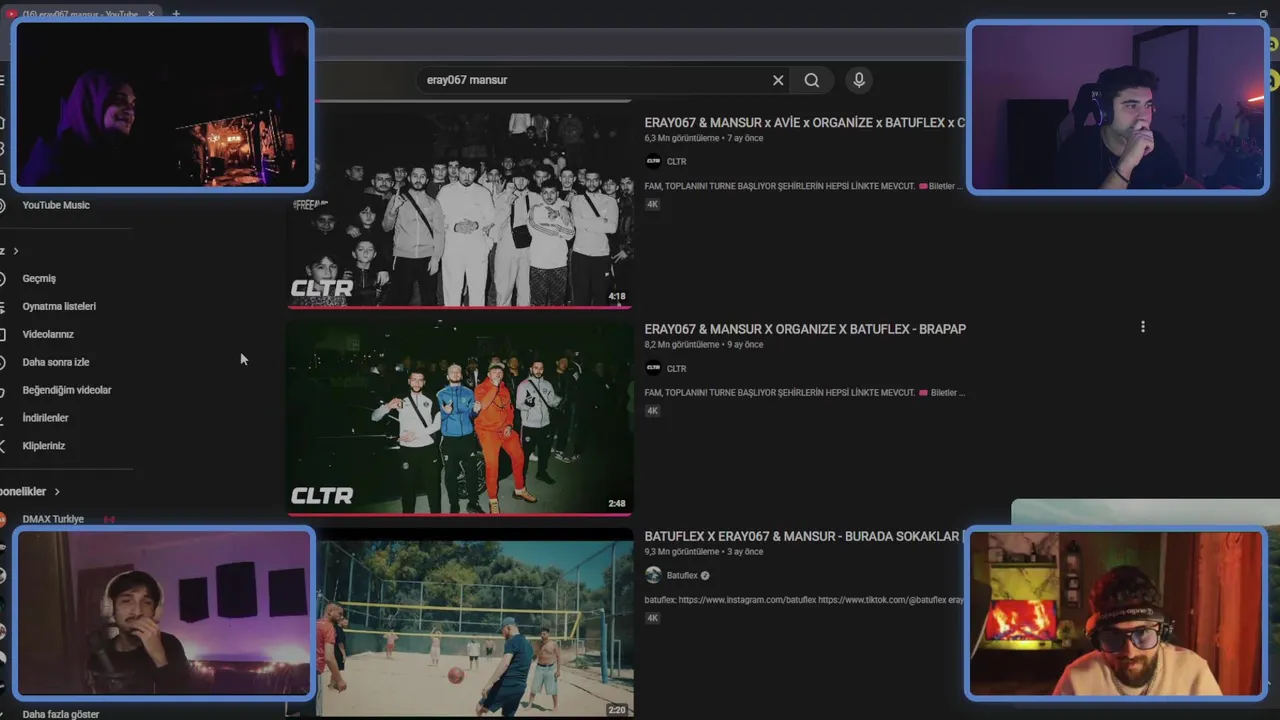Viewport: 1280px width, 720px height.
Task: Click the CLTR avatar under the BRAPAP video
Action: pyautogui.click(x=653, y=368)
